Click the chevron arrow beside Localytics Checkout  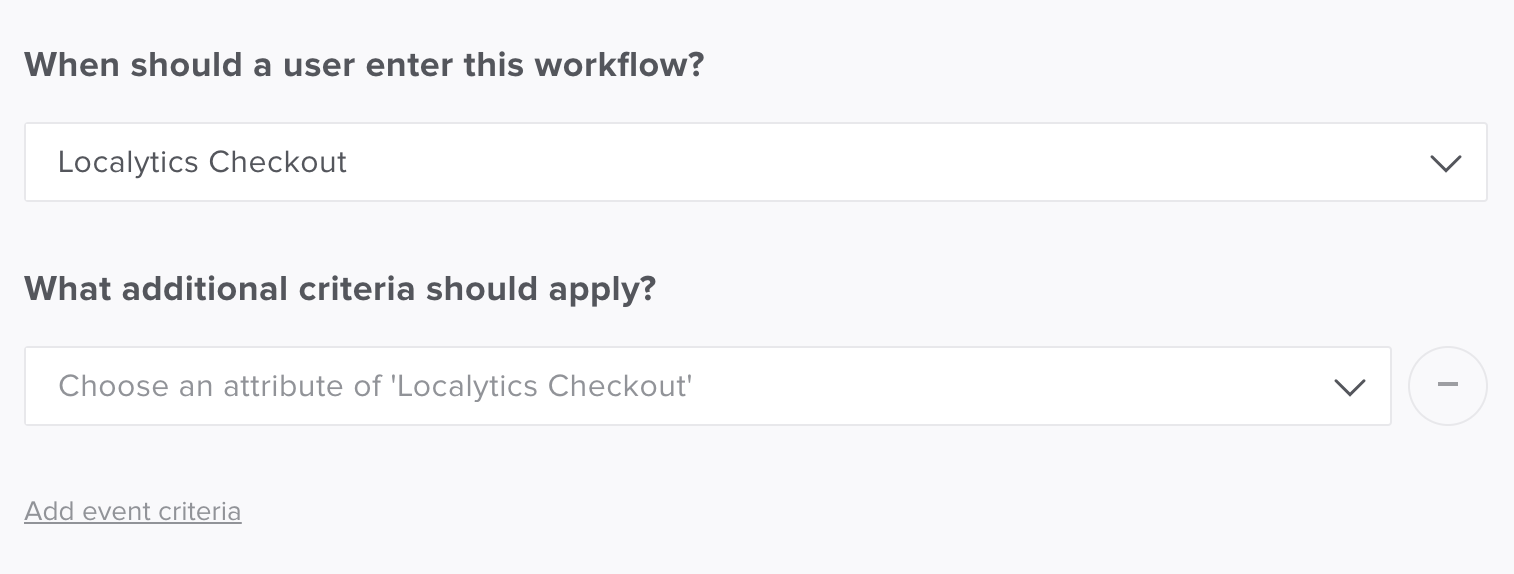(x=1446, y=163)
